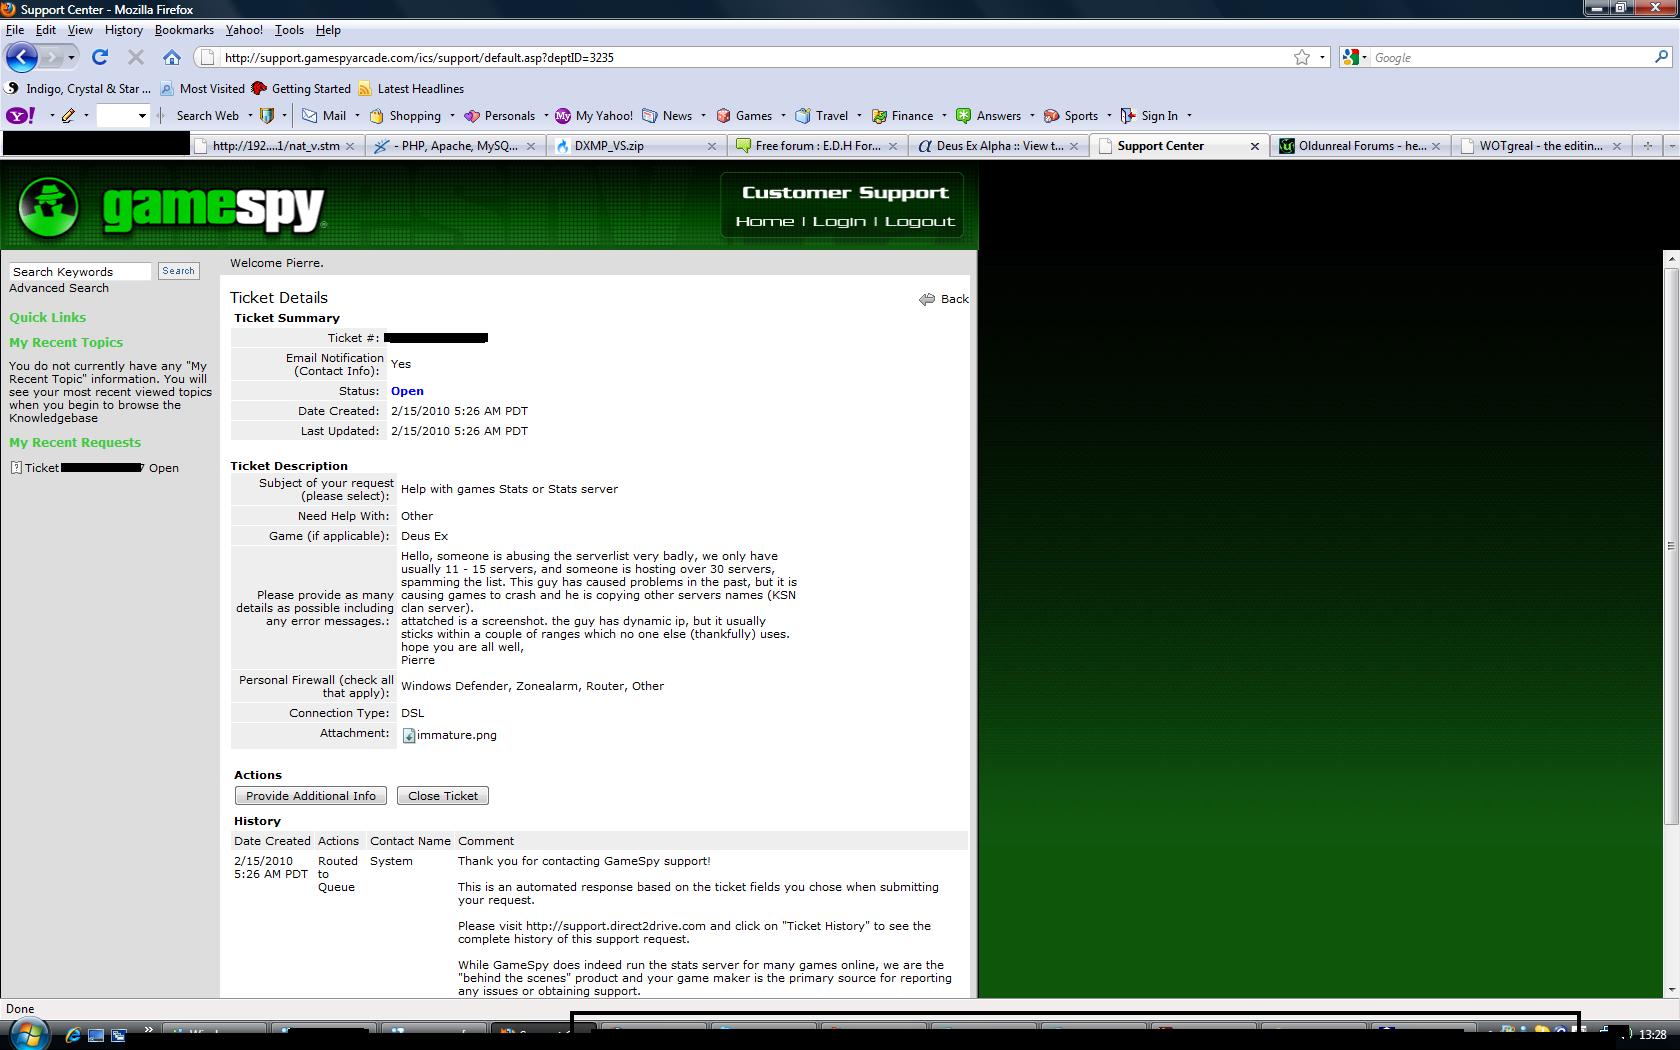Open the Google search engine selector dropdown
The height and width of the screenshot is (1050, 1680).
point(1354,57)
